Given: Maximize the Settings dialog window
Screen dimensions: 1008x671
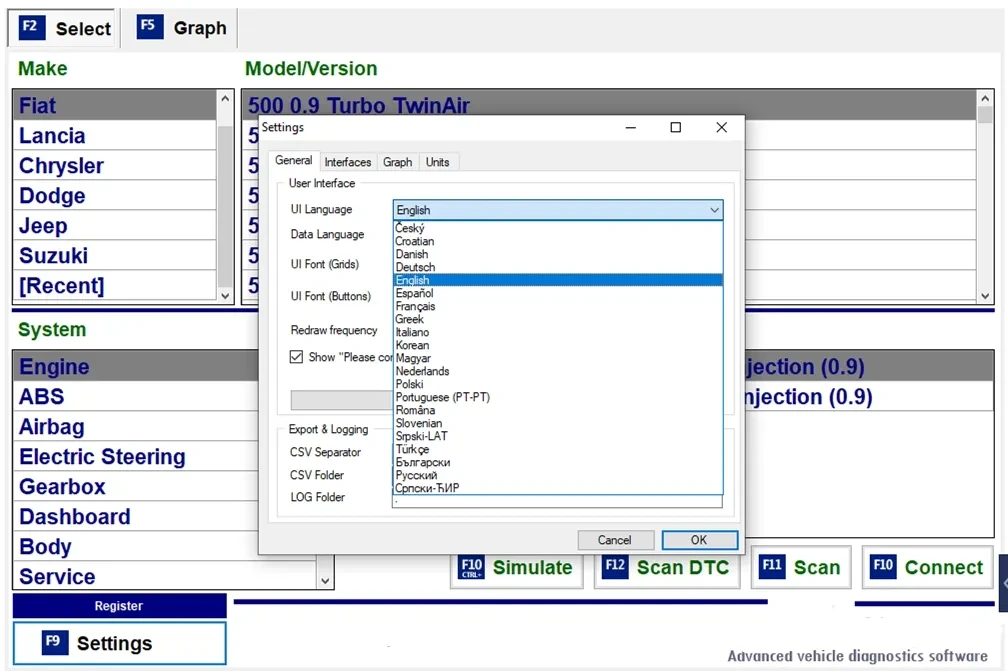Looking at the screenshot, I should (x=676, y=127).
